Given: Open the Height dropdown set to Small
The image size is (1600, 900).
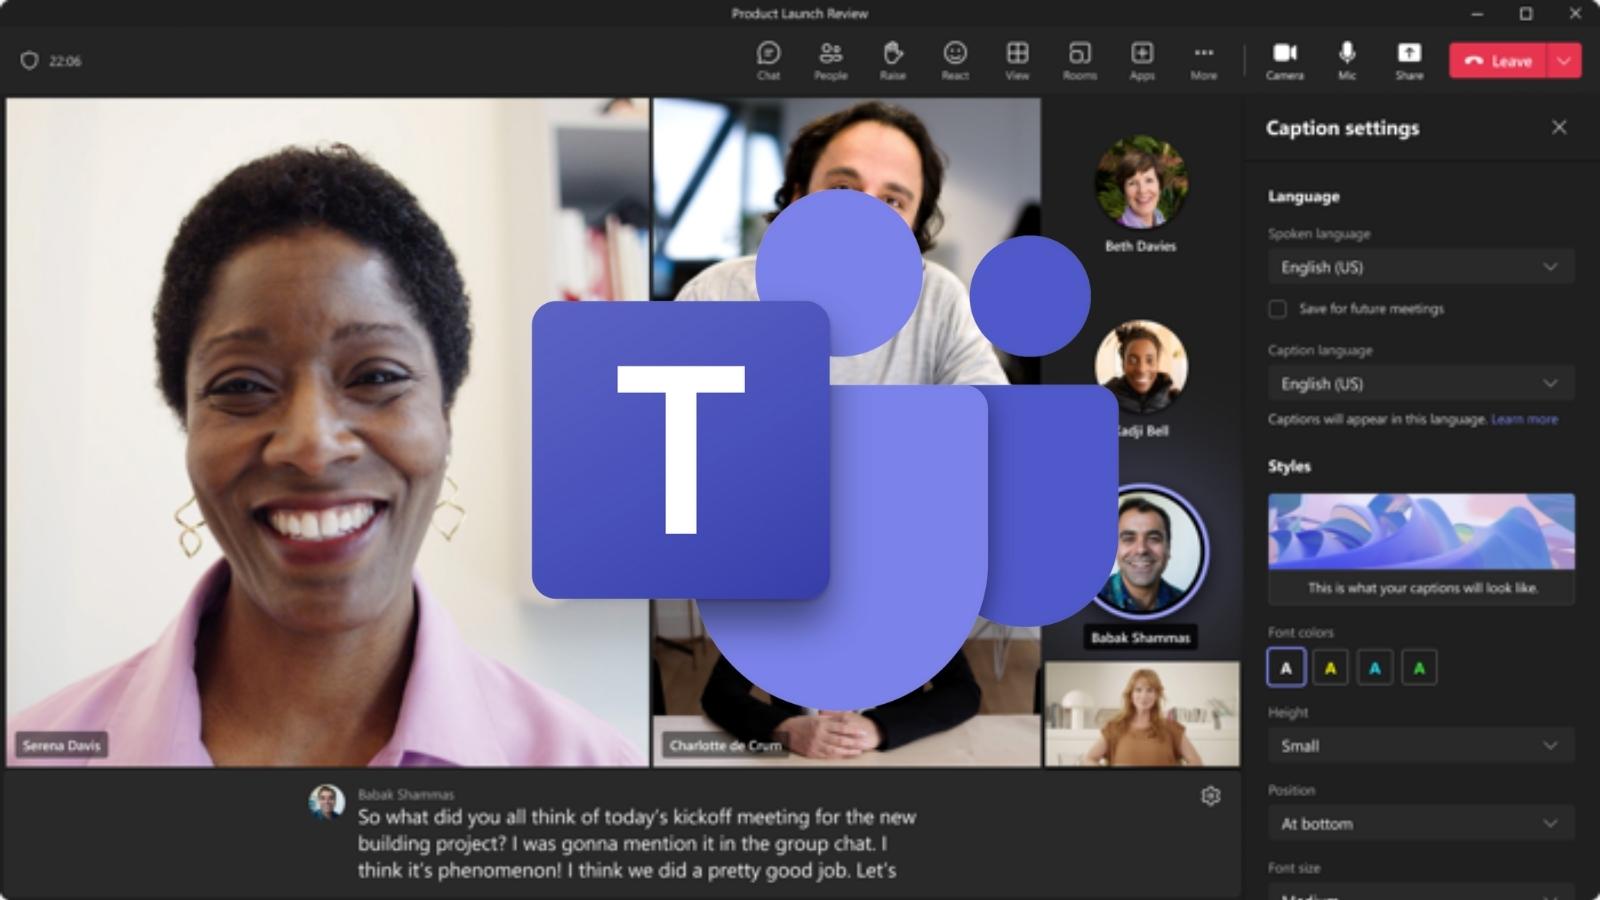Looking at the screenshot, I should click(1421, 745).
